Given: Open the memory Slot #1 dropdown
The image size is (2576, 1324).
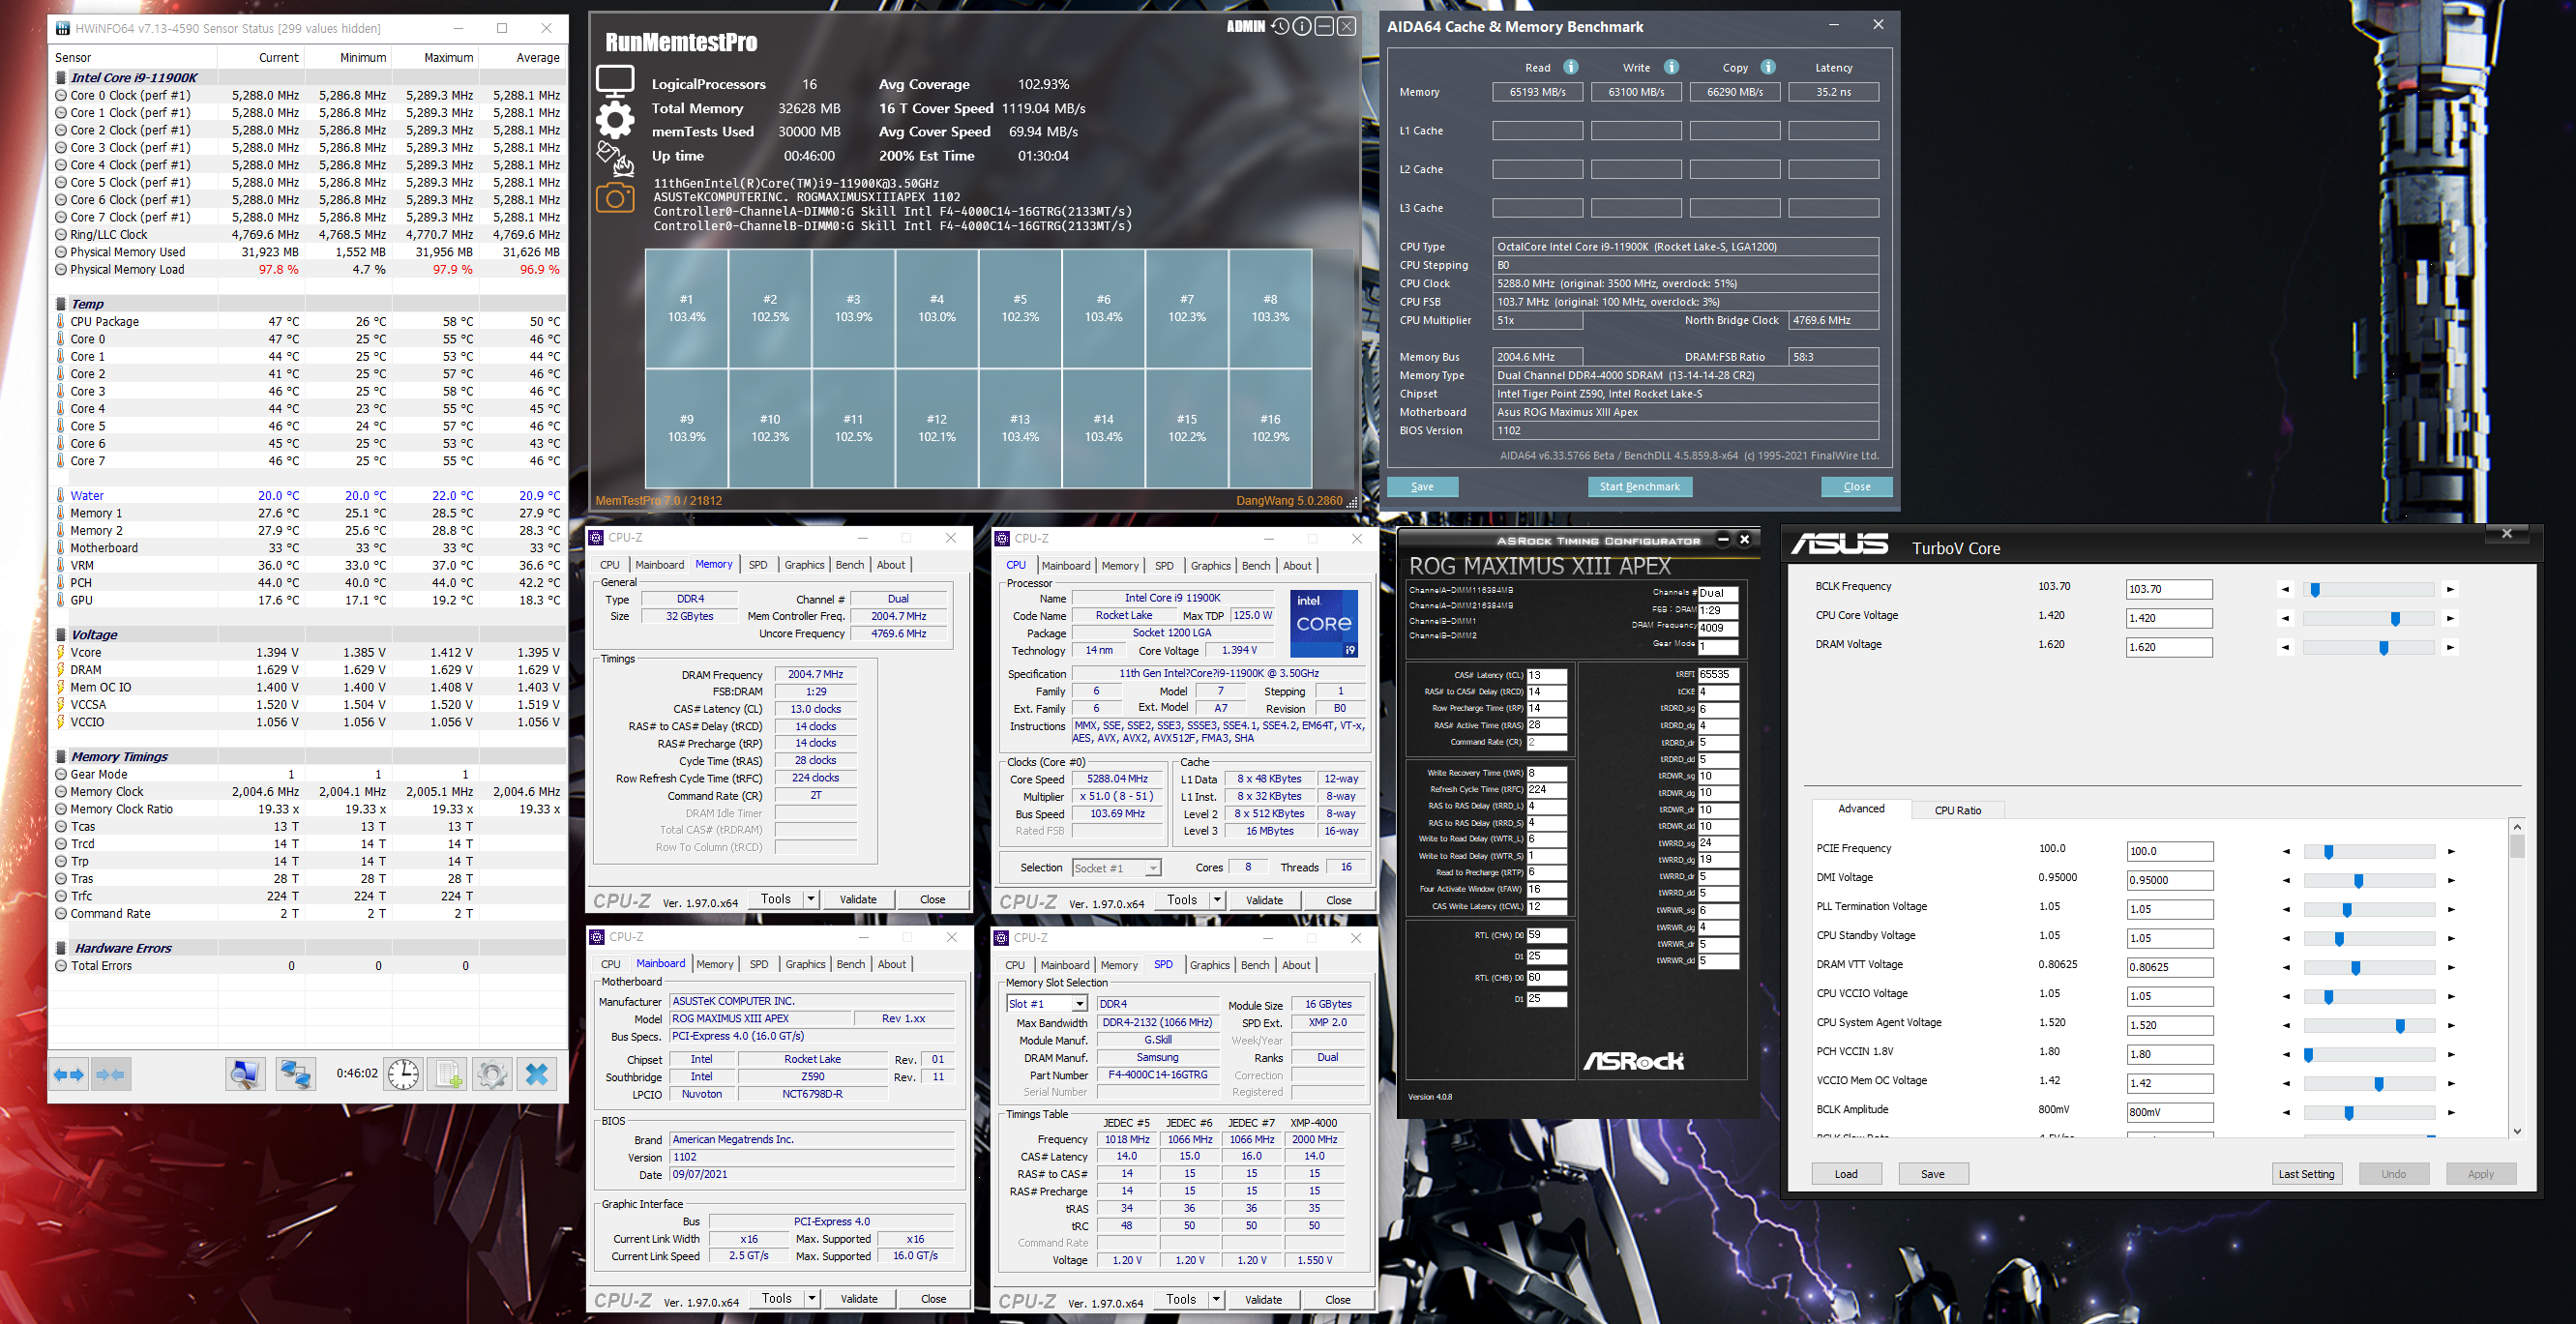Looking at the screenshot, I should tap(1079, 1004).
